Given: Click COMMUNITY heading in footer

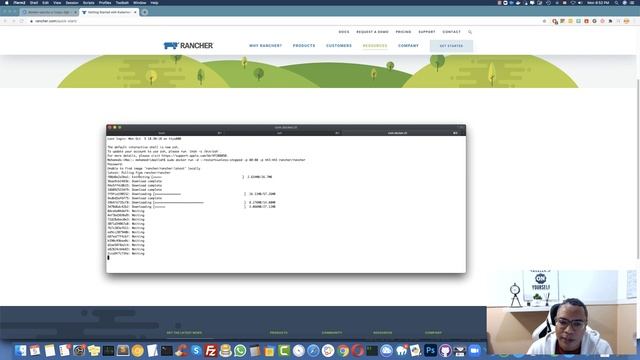Looking at the screenshot, I should tap(332, 333).
